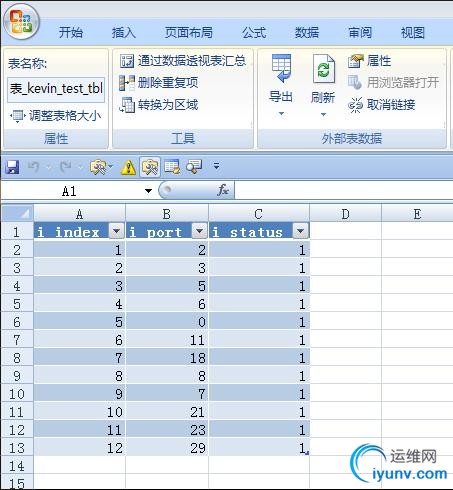This screenshot has height=490, width=453.
Task: Expand the Refresh (刷新) dropdown arrow
Action: tap(323, 114)
